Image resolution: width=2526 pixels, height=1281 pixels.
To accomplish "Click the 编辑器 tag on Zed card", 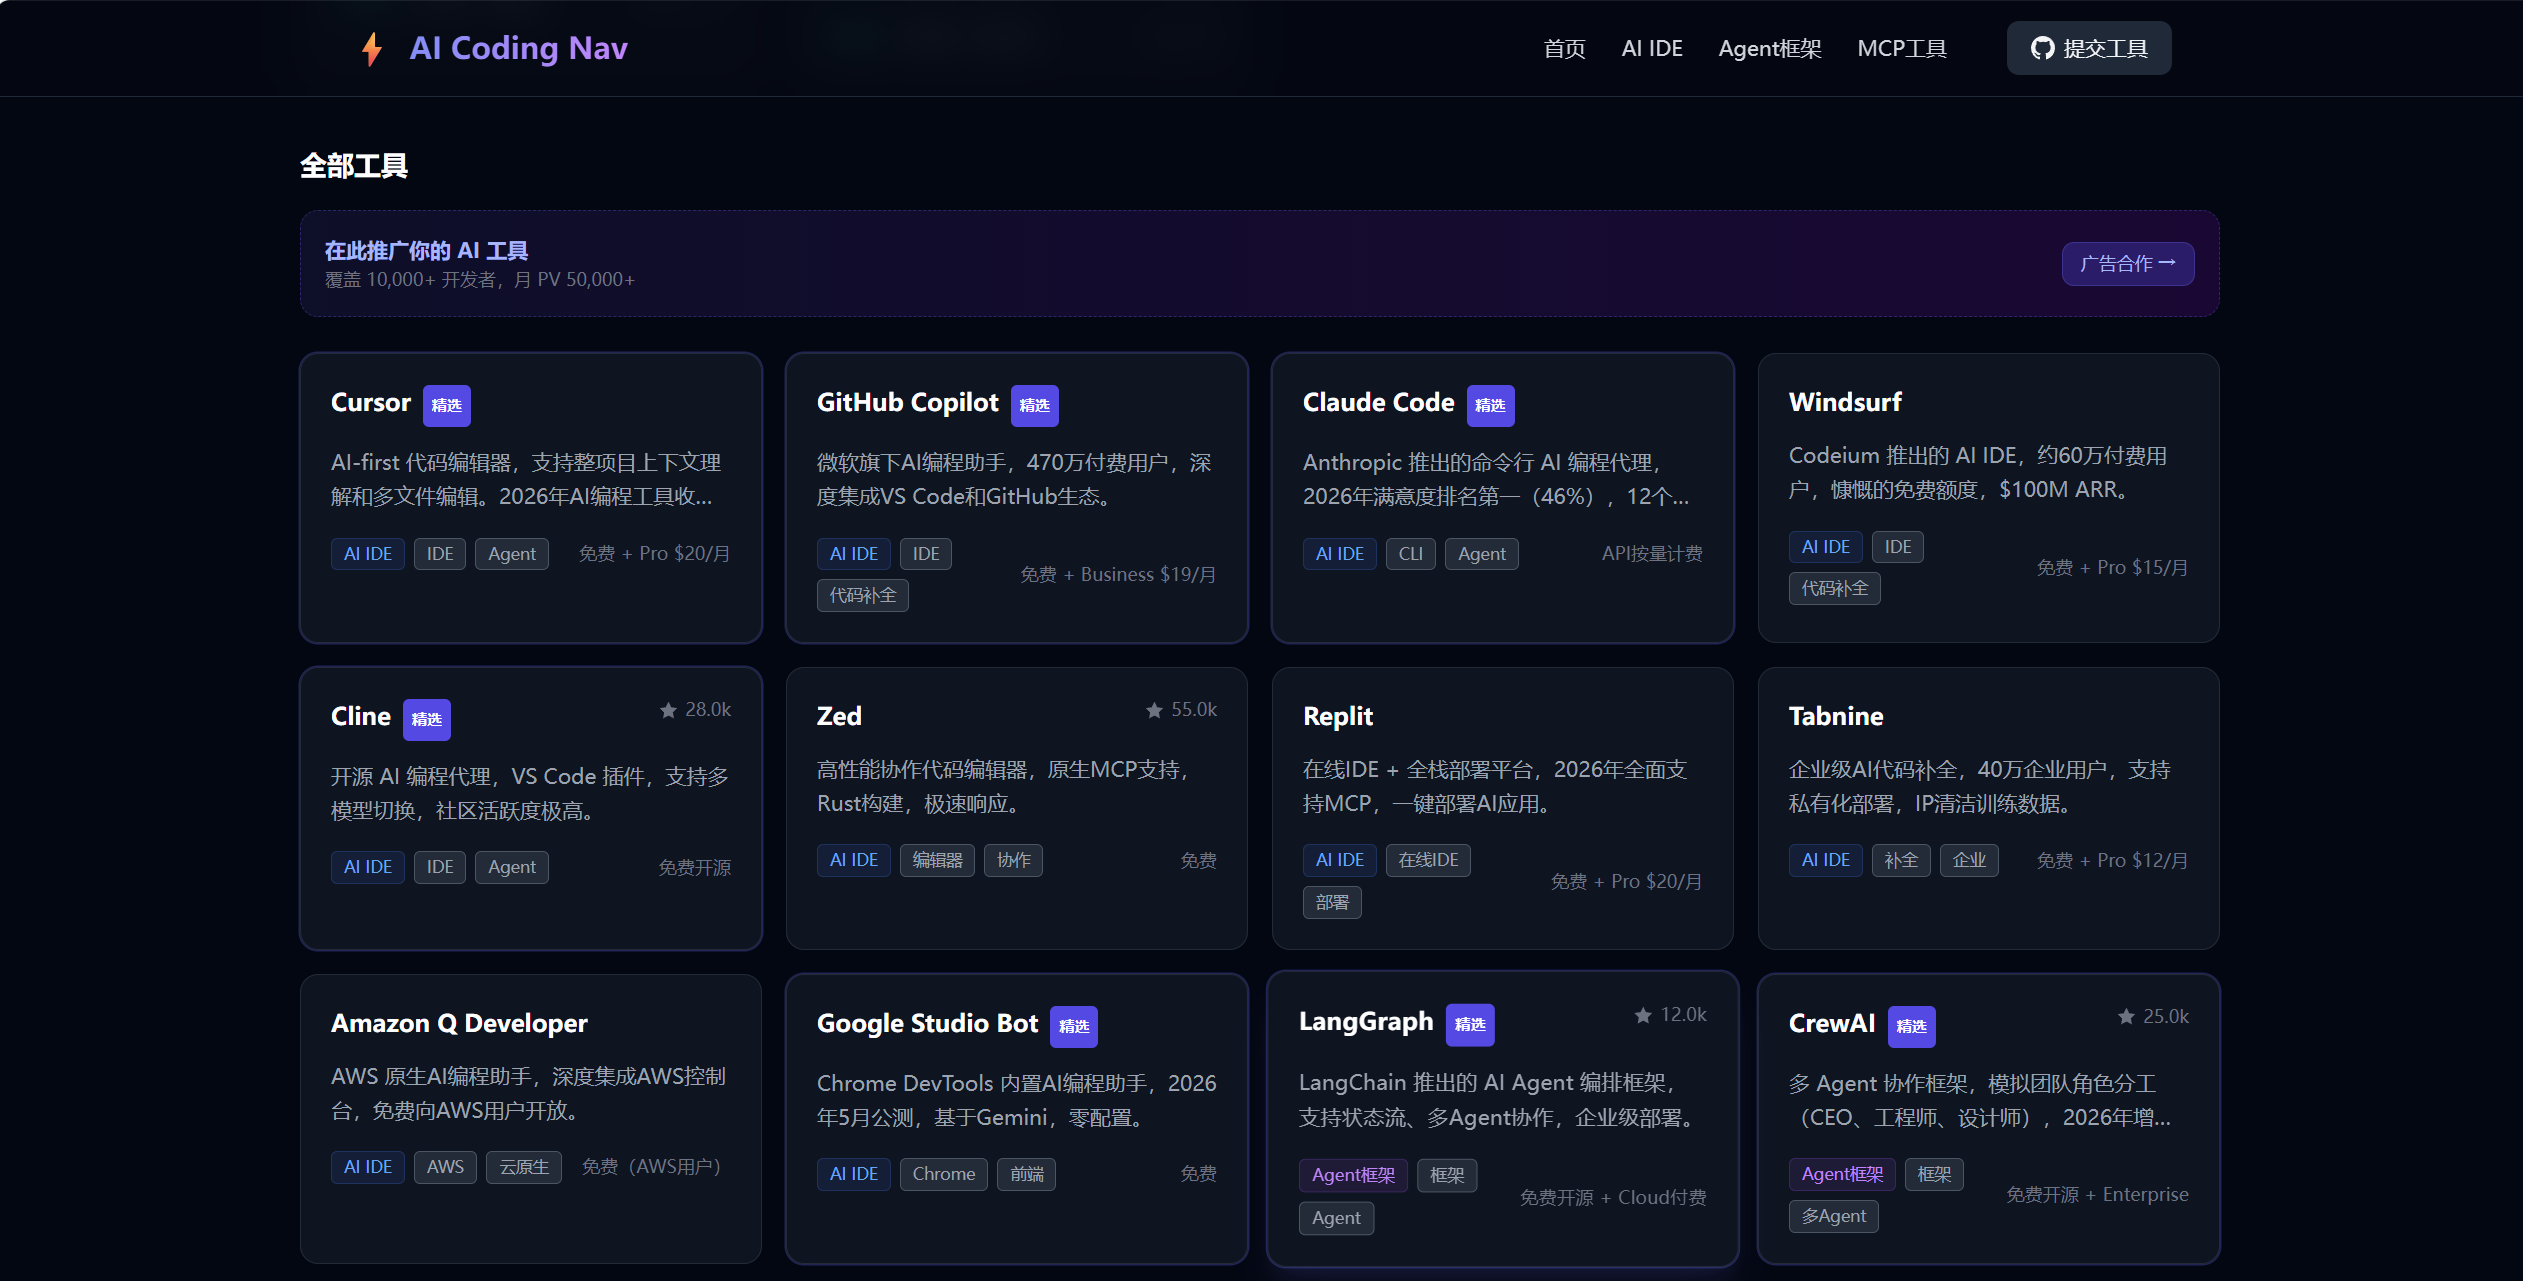I will 938,861.
